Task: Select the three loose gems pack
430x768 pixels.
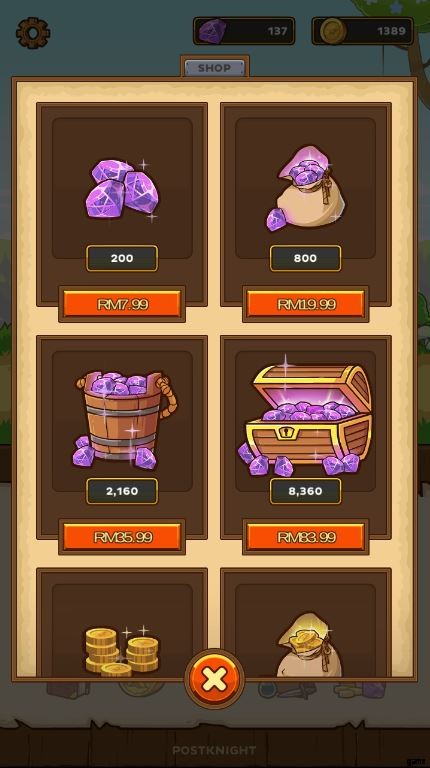Action: (122, 189)
